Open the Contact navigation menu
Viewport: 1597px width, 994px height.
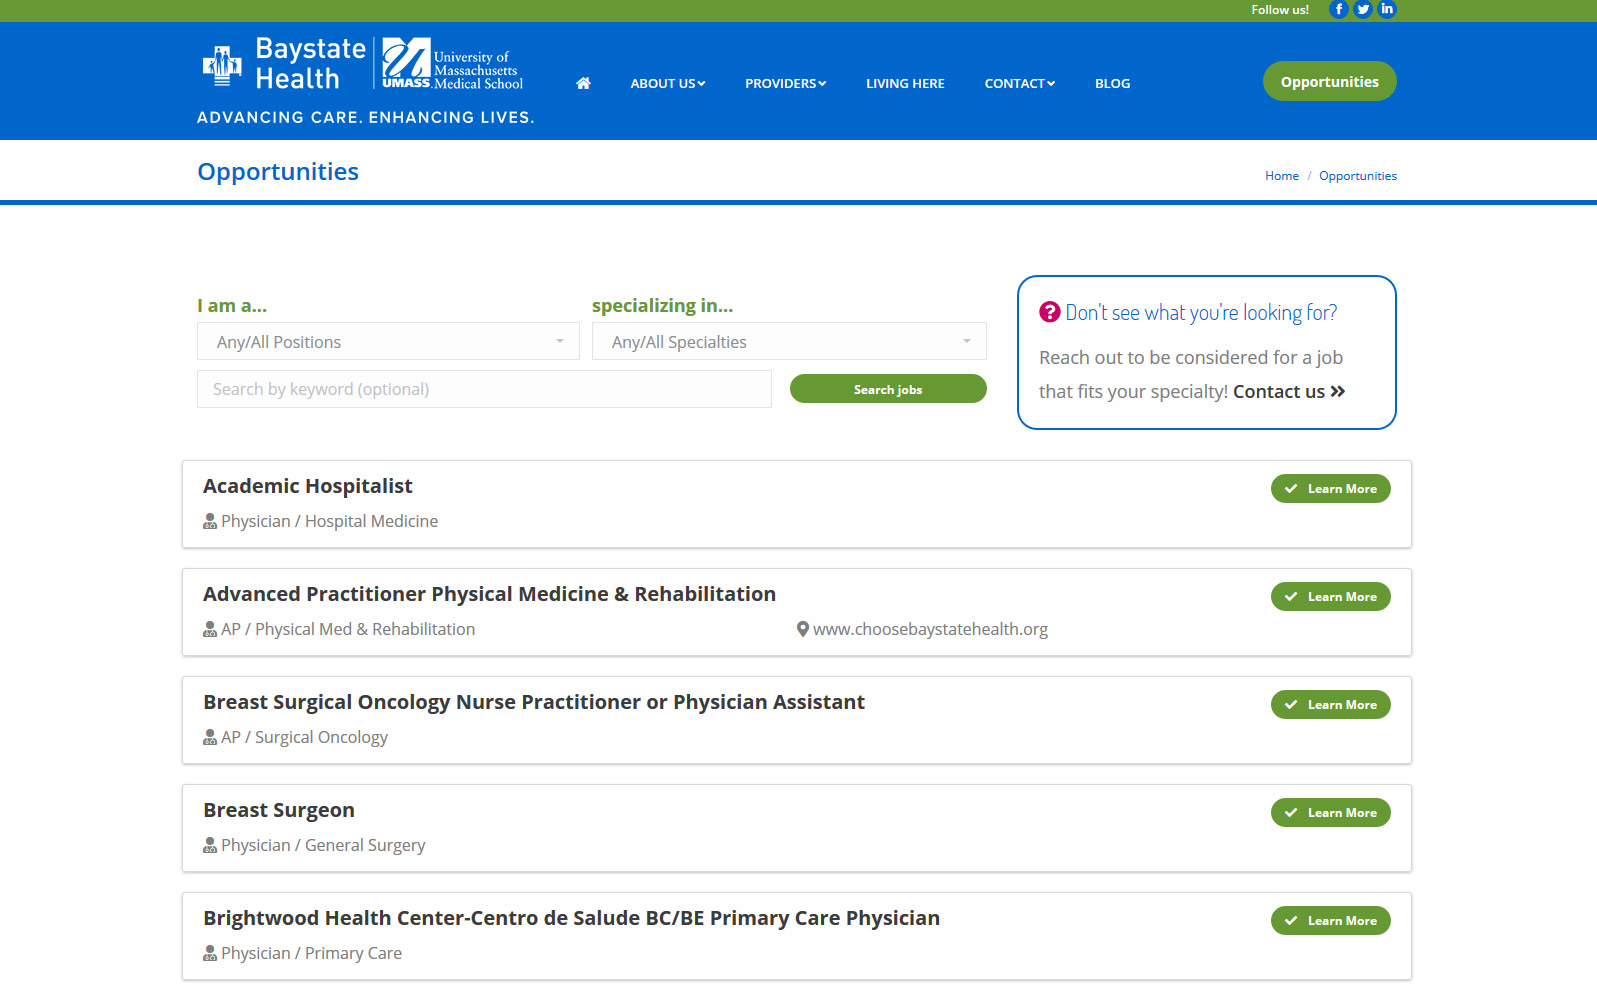click(1019, 84)
